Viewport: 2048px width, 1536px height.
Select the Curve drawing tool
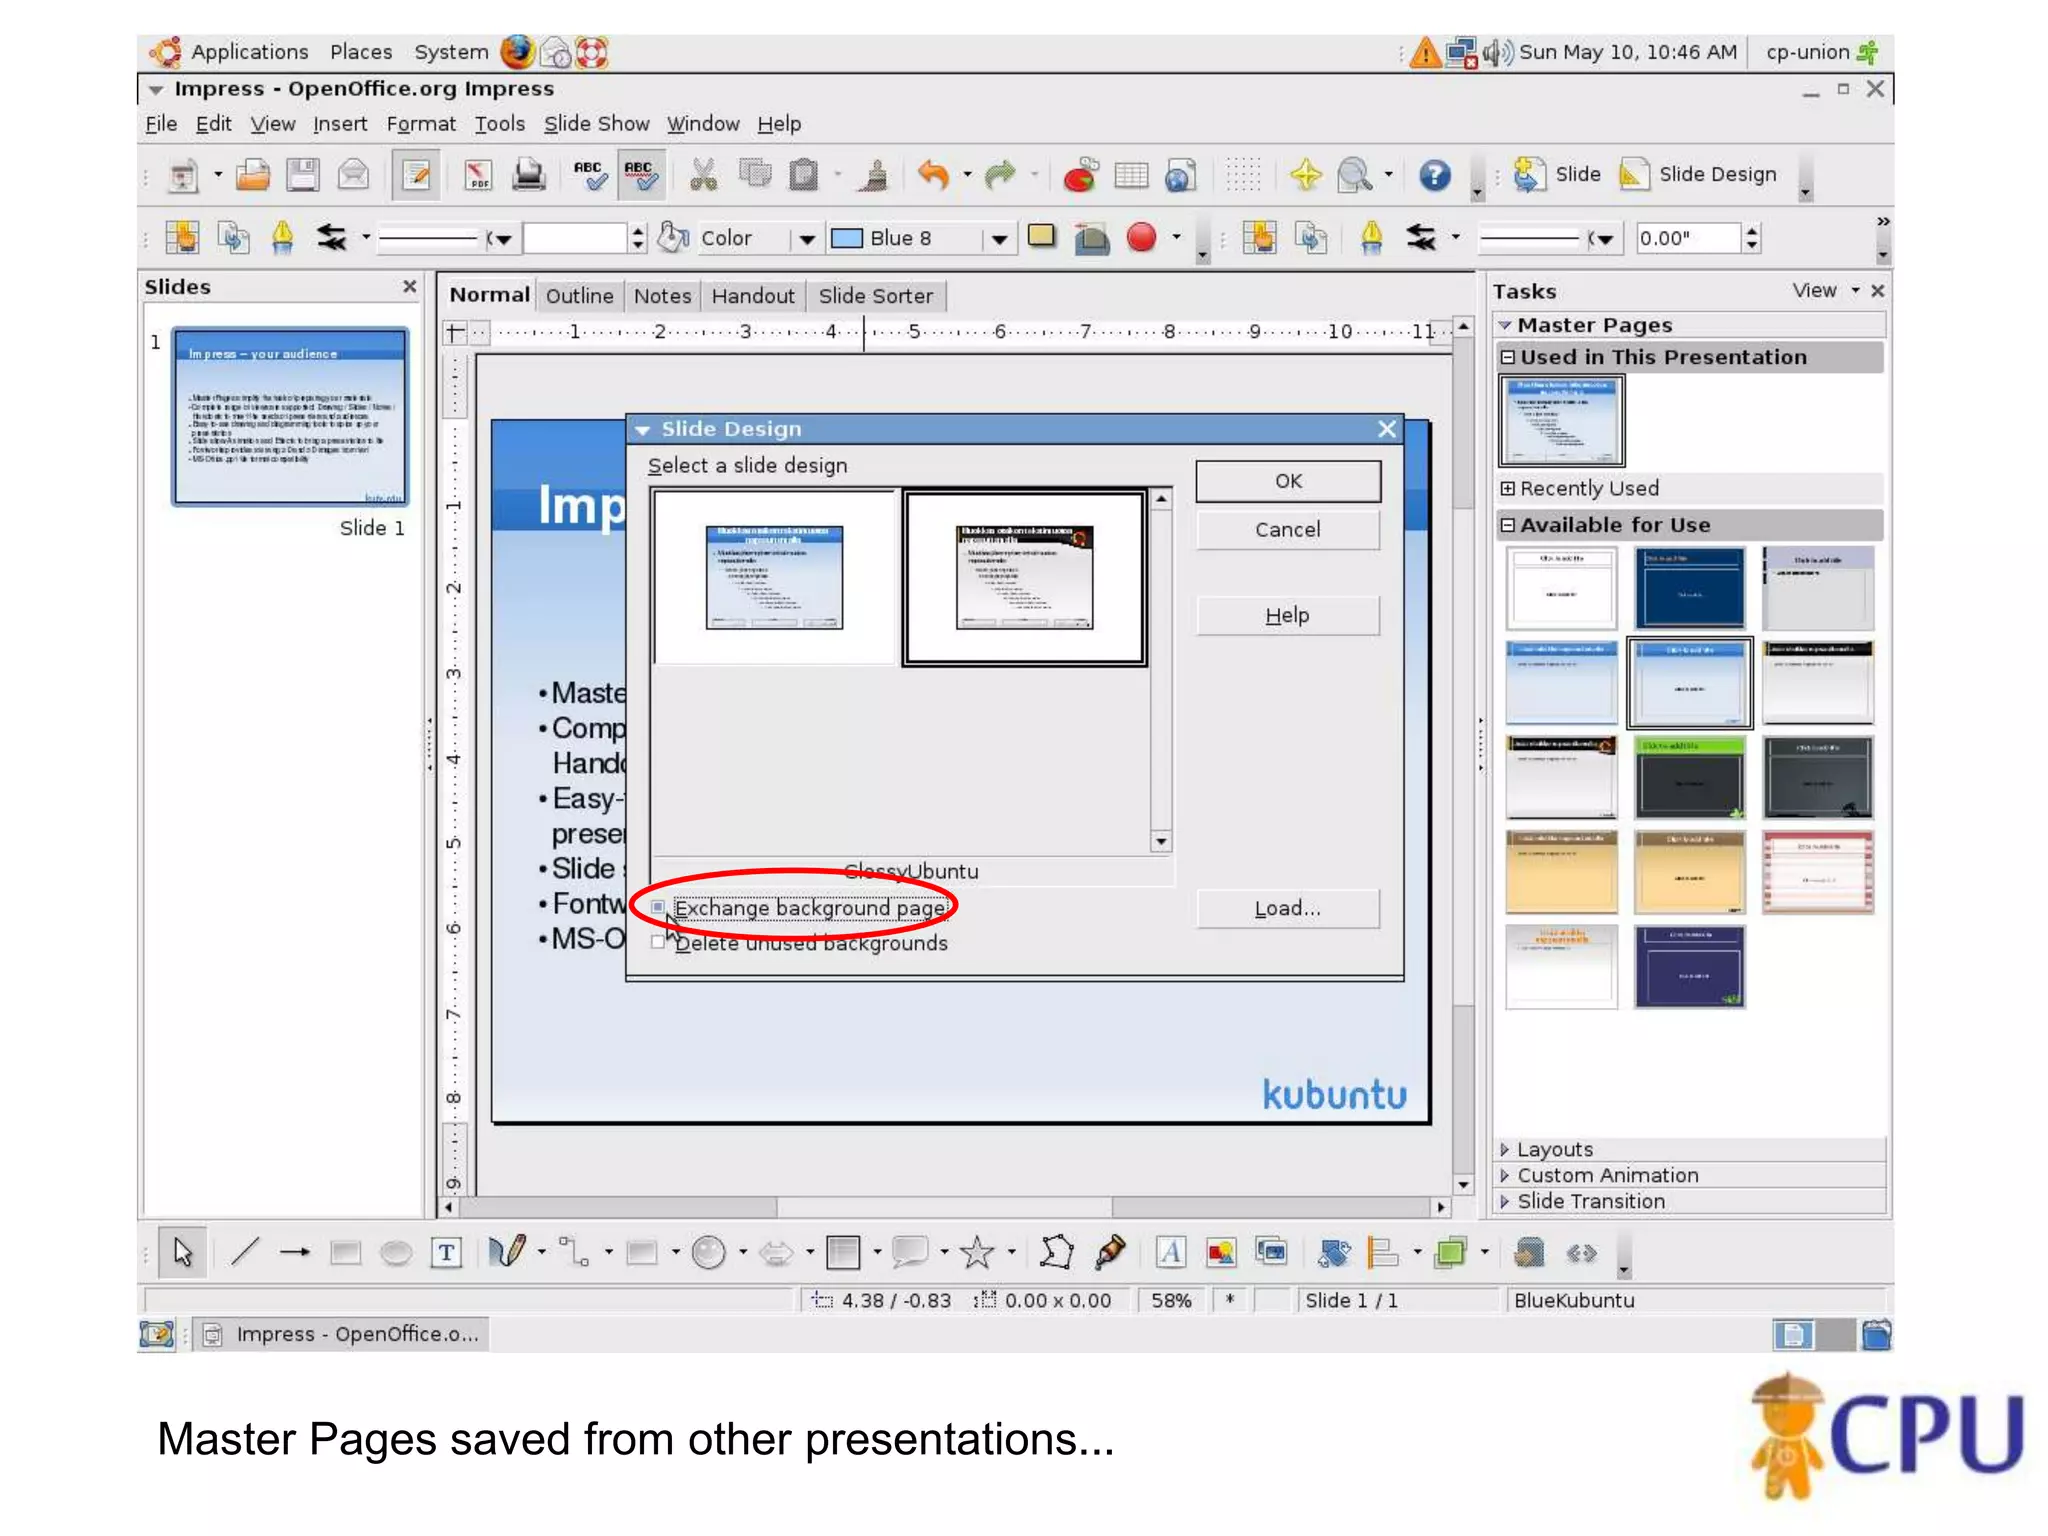(507, 1252)
